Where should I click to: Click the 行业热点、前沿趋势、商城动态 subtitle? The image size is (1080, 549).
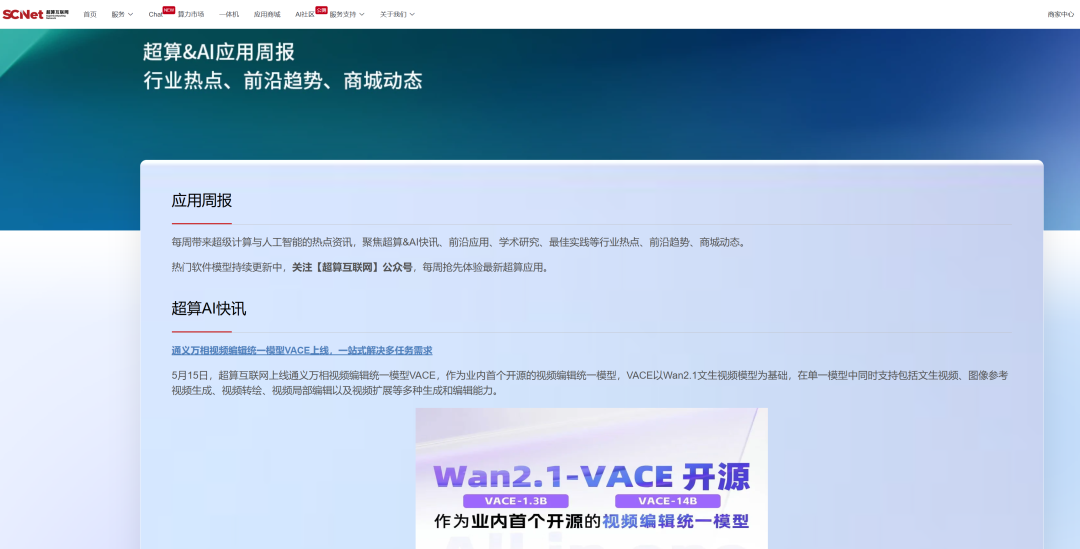(x=282, y=81)
